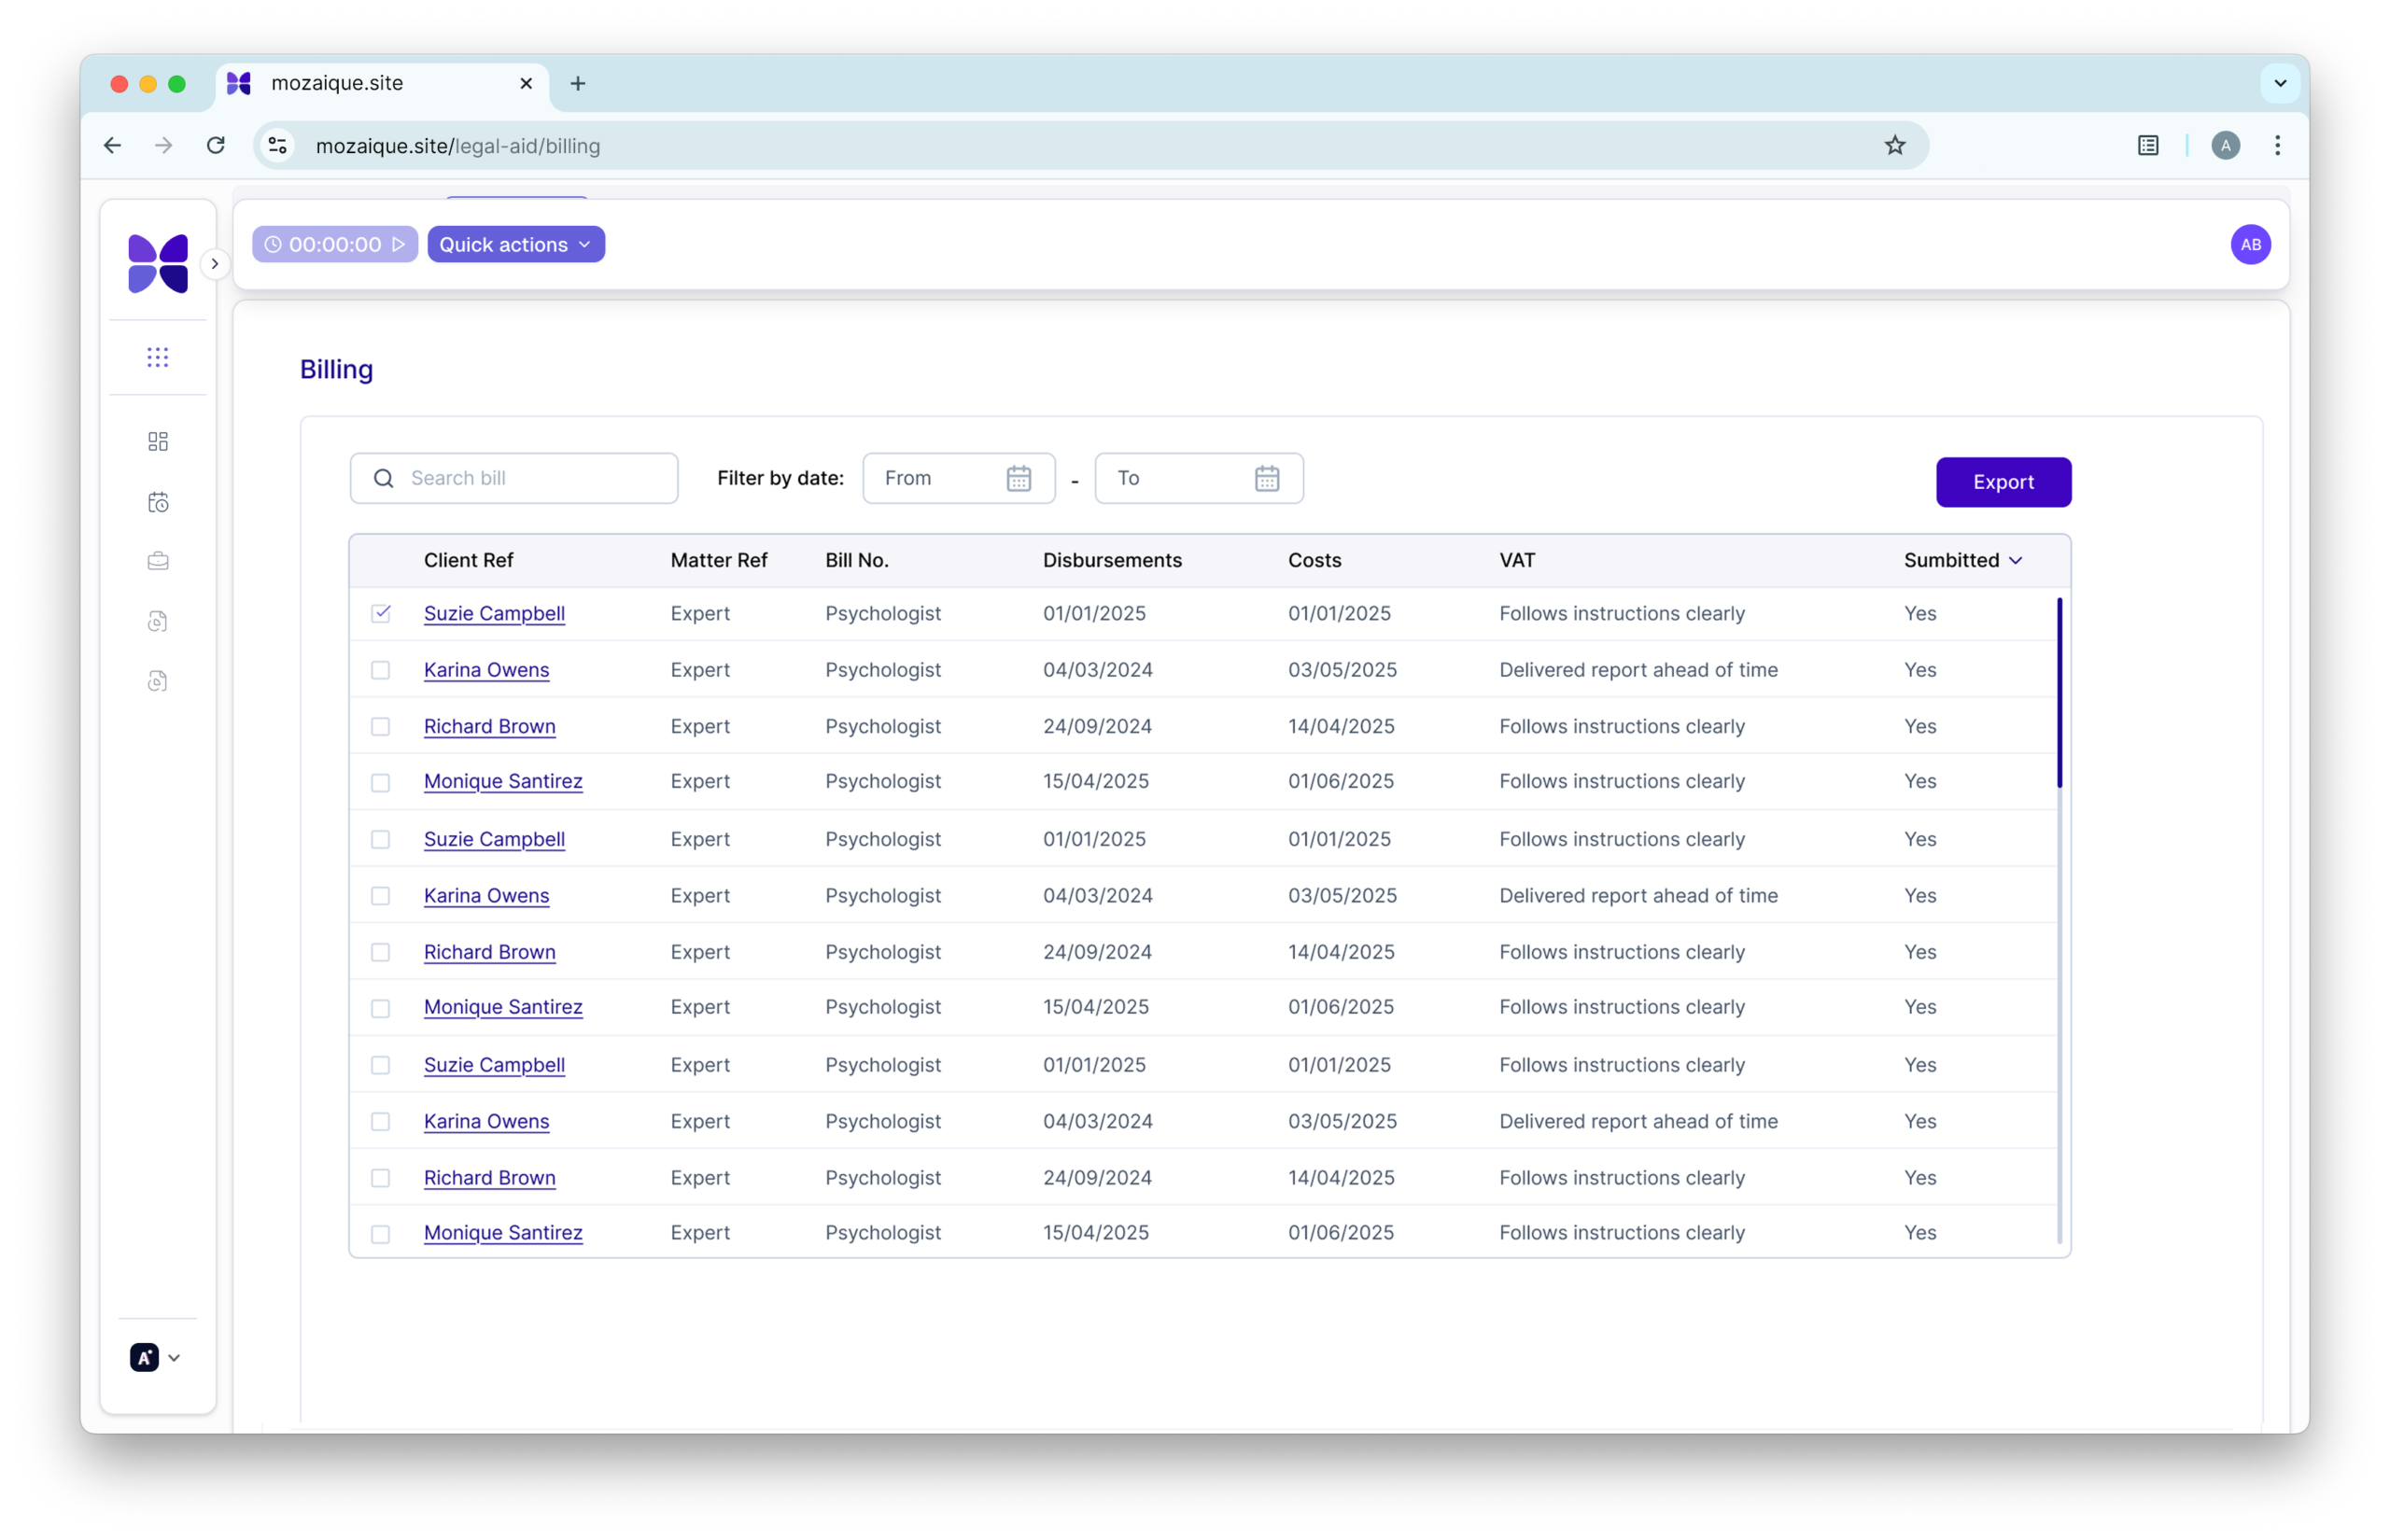
Task: Open the Quick actions dropdown
Action: click(x=516, y=245)
